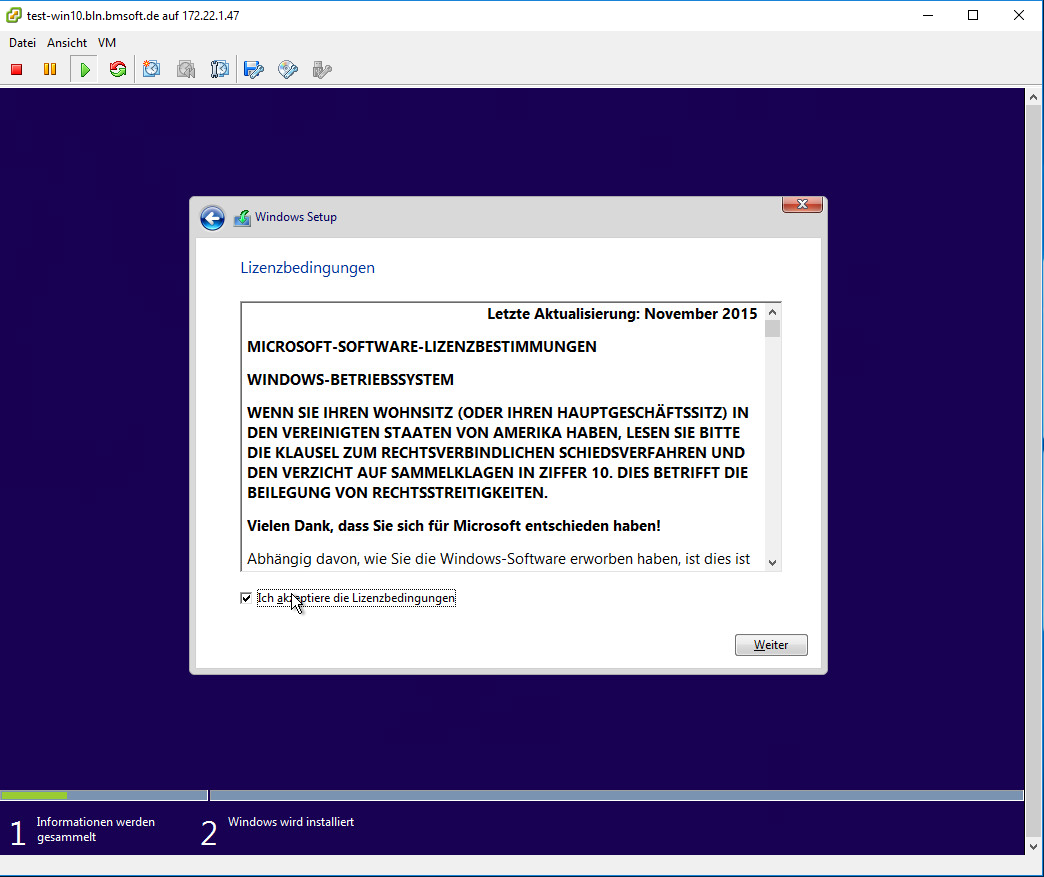The height and width of the screenshot is (877, 1044).
Task: Open the snapshot manager icon
Action: click(220, 69)
